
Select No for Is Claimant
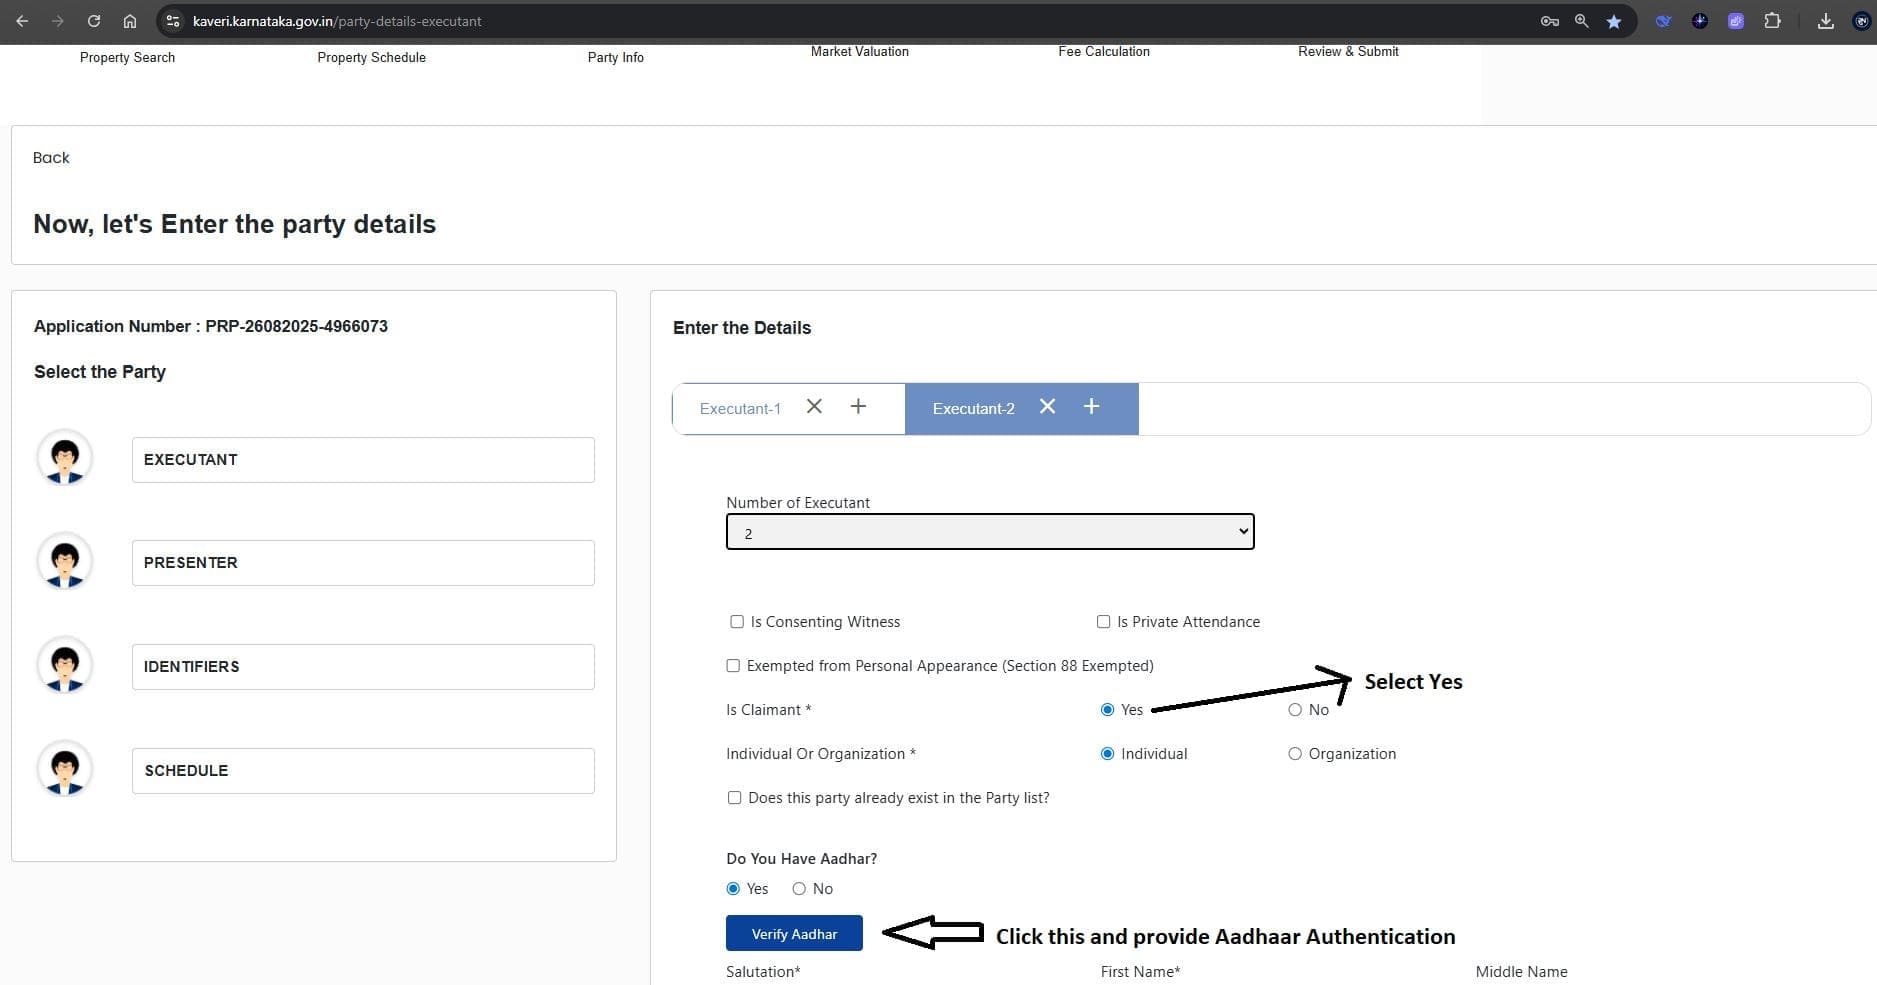pyautogui.click(x=1295, y=710)
